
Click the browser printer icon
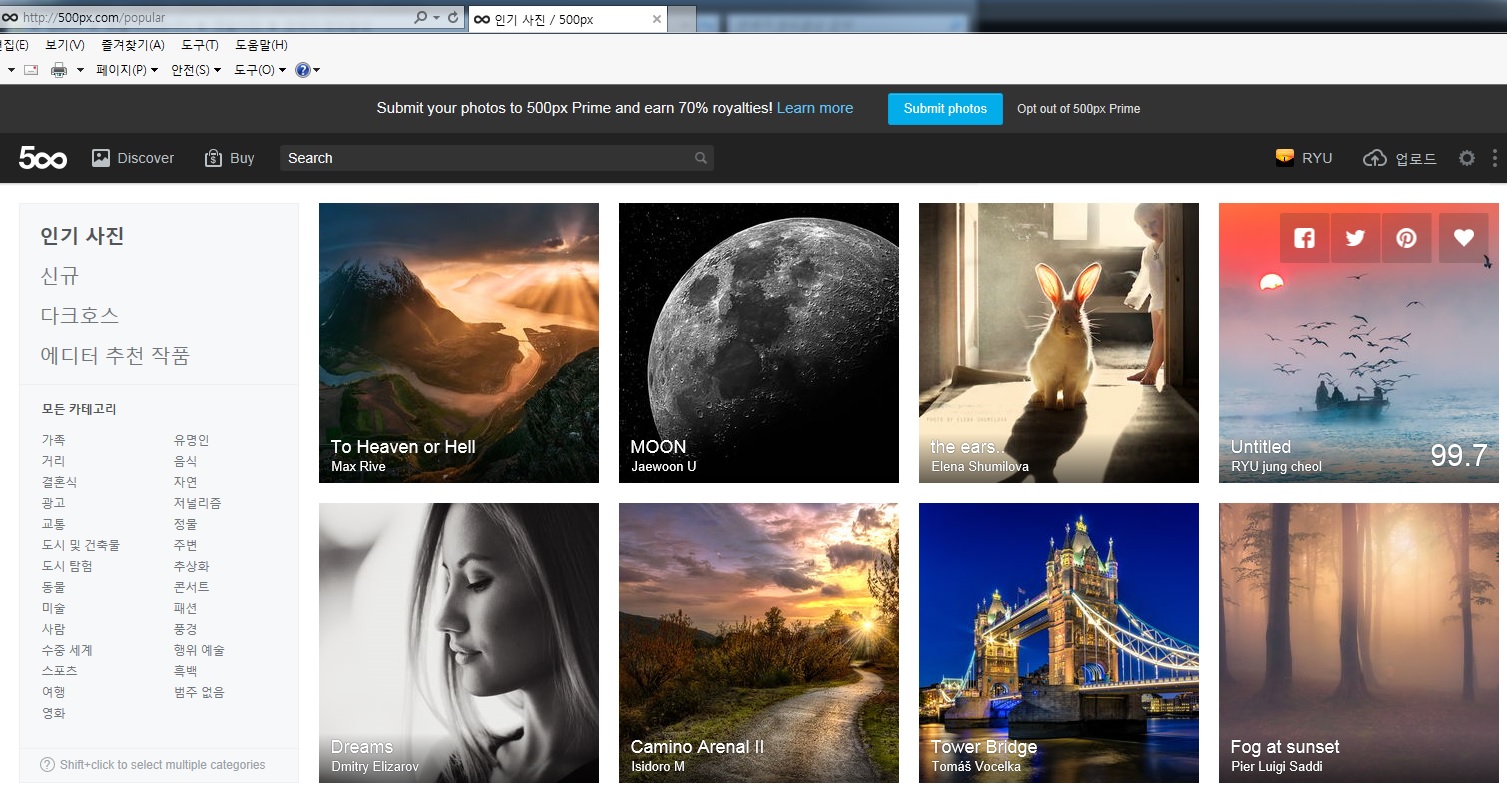point(59,70)
